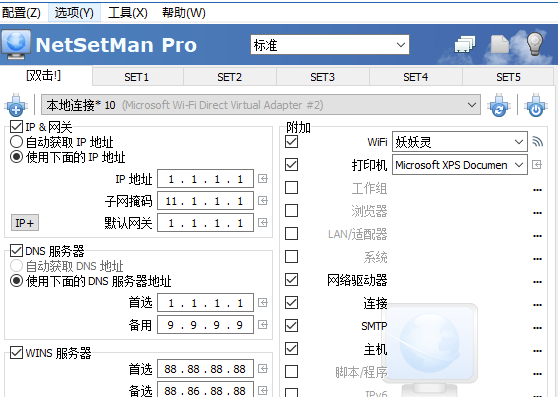Open LAN/适配器 settings via ellipsis
The image size is (558, 397).
[537, 236]
